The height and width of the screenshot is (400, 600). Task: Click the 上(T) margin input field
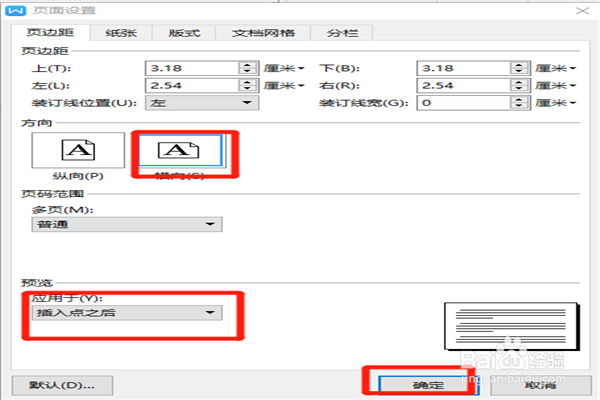(192, 68)
